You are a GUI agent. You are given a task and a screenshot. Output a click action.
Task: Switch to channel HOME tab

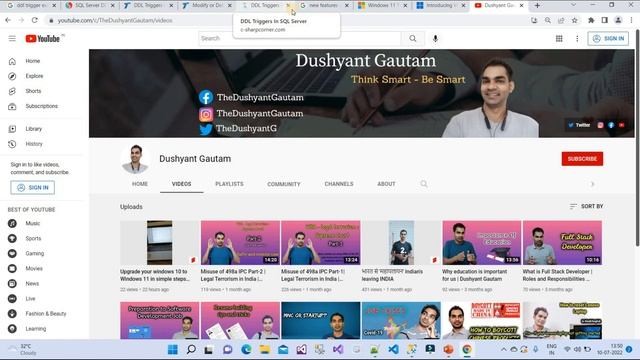click(140, 184)
